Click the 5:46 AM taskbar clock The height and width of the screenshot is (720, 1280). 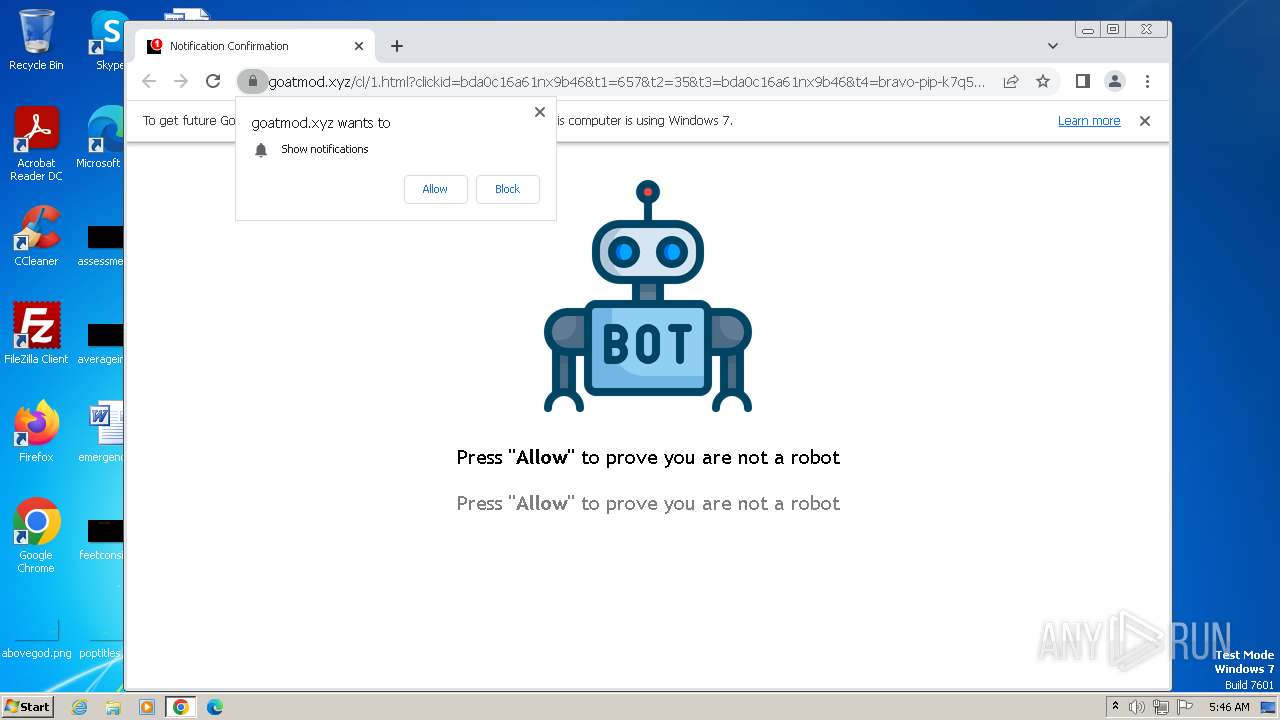tap(1229, 707)
